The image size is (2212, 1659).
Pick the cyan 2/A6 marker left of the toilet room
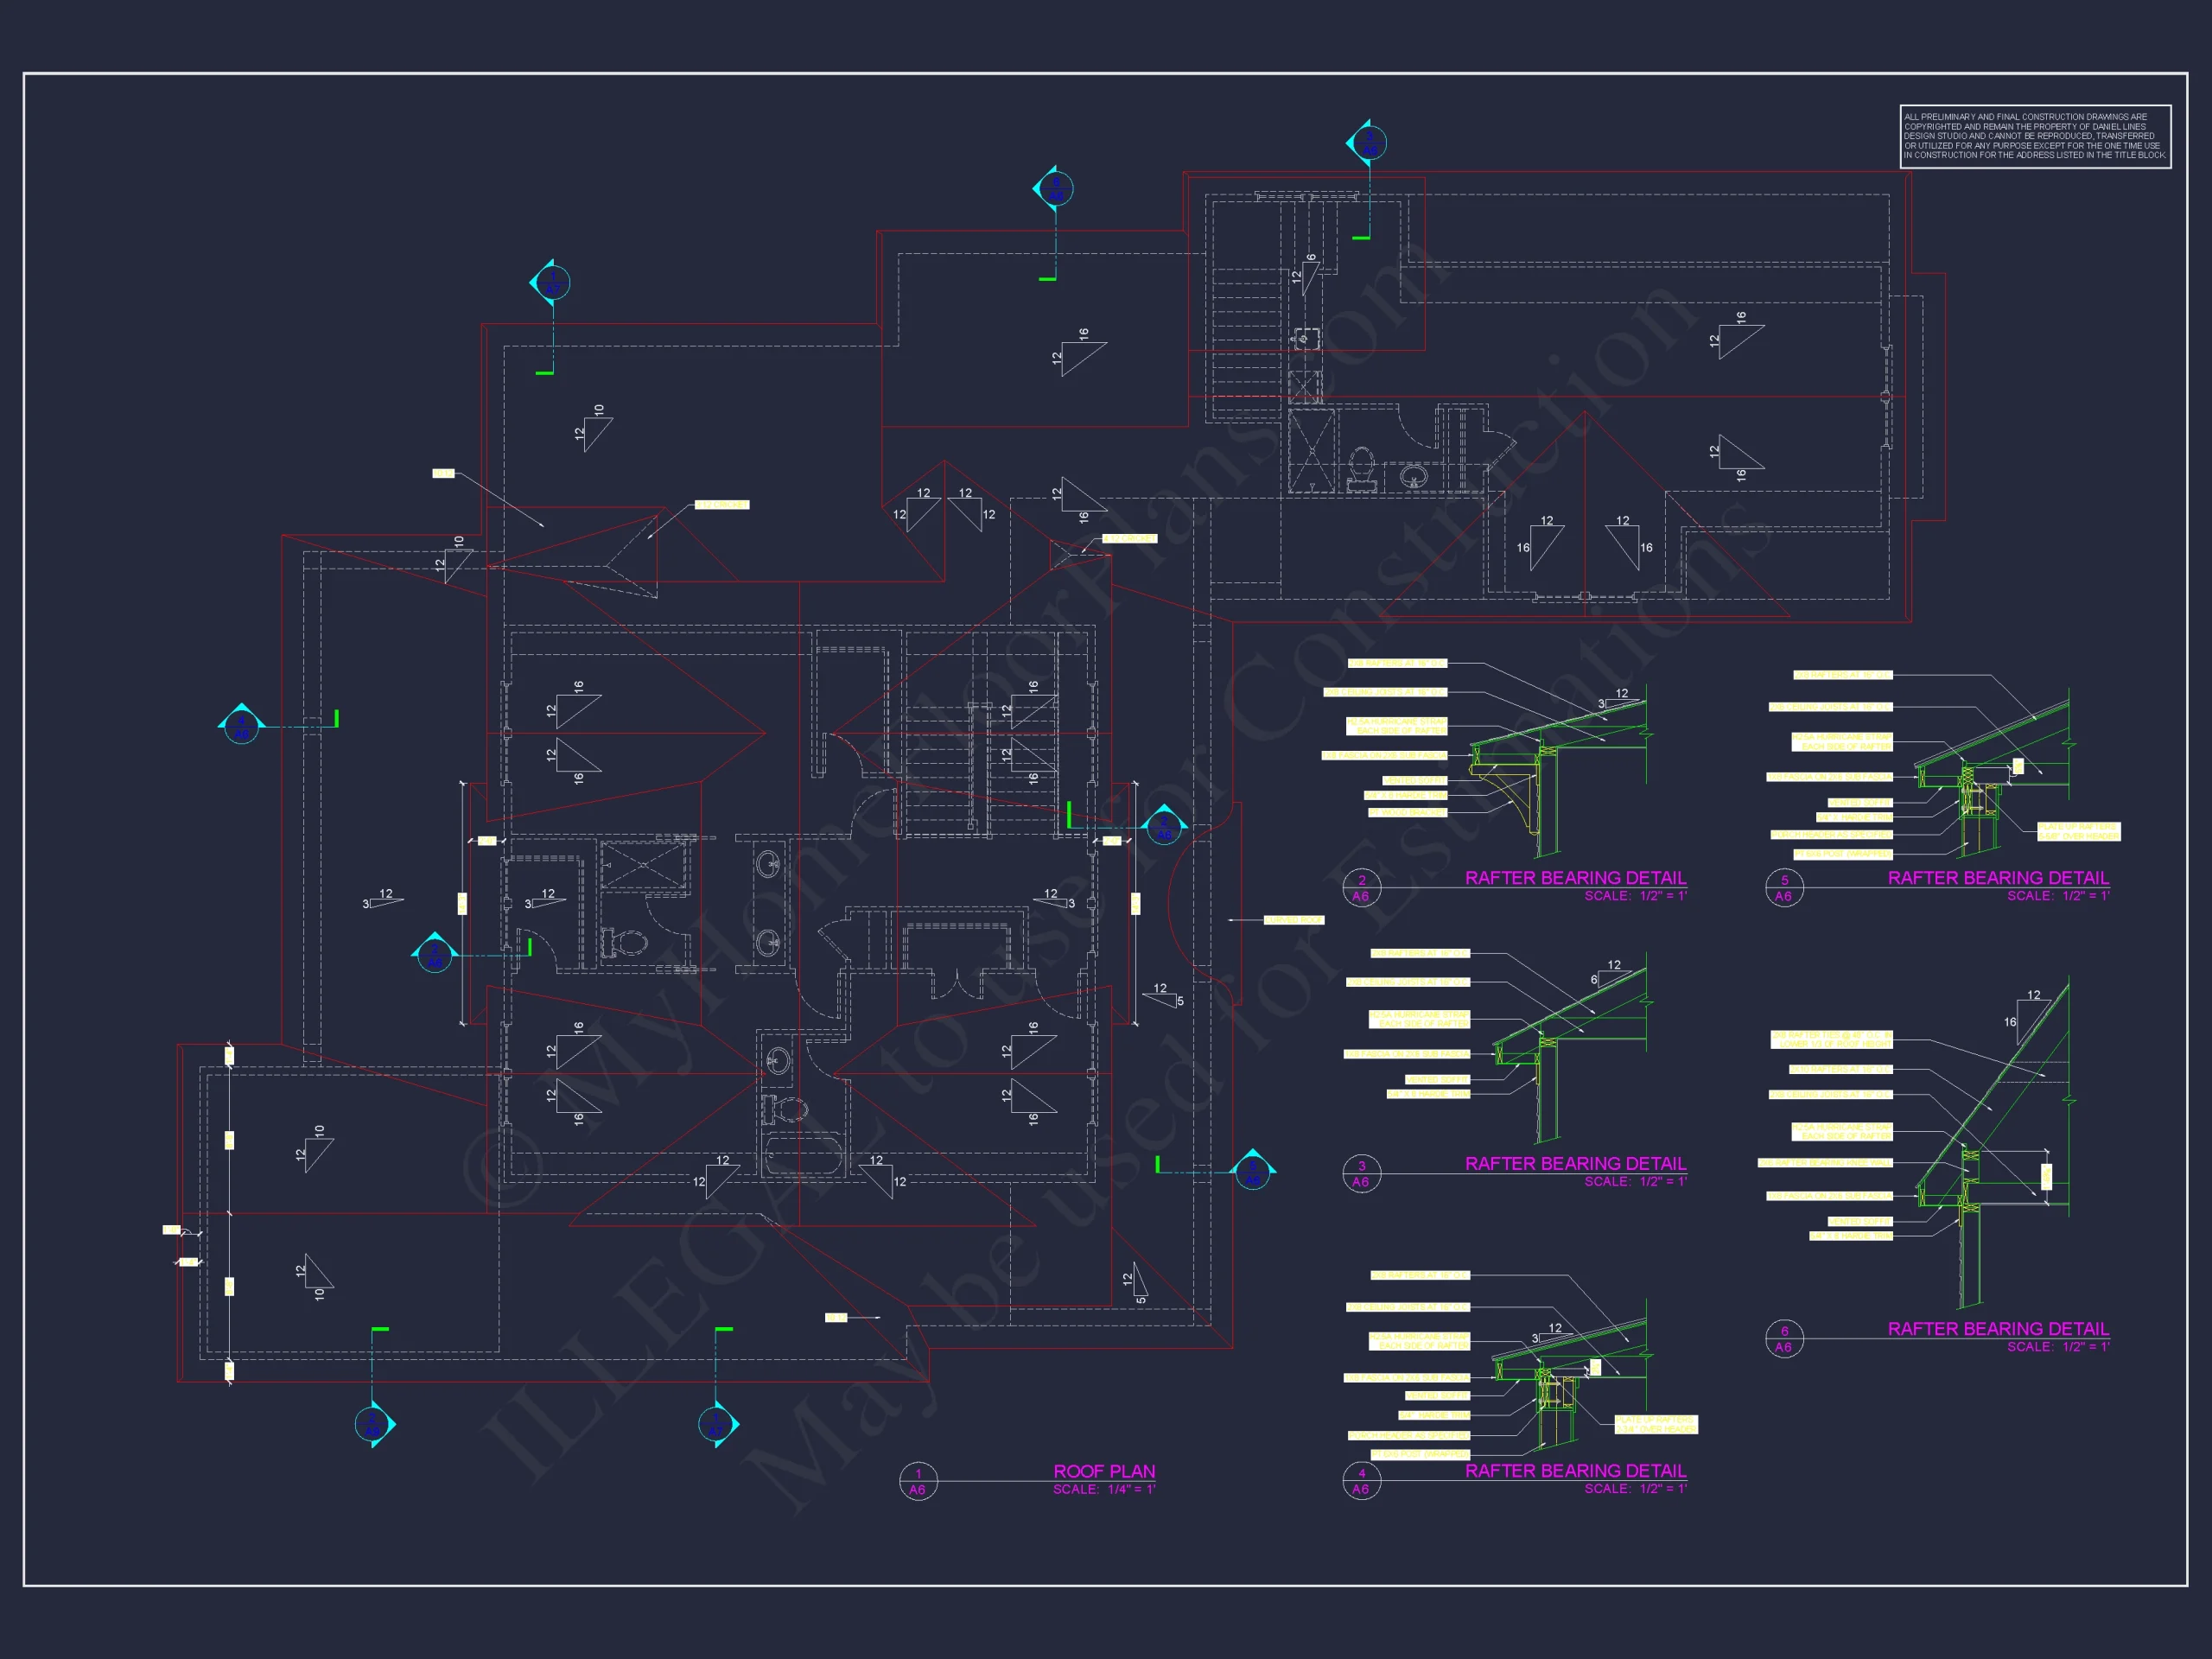coord(434,954)
